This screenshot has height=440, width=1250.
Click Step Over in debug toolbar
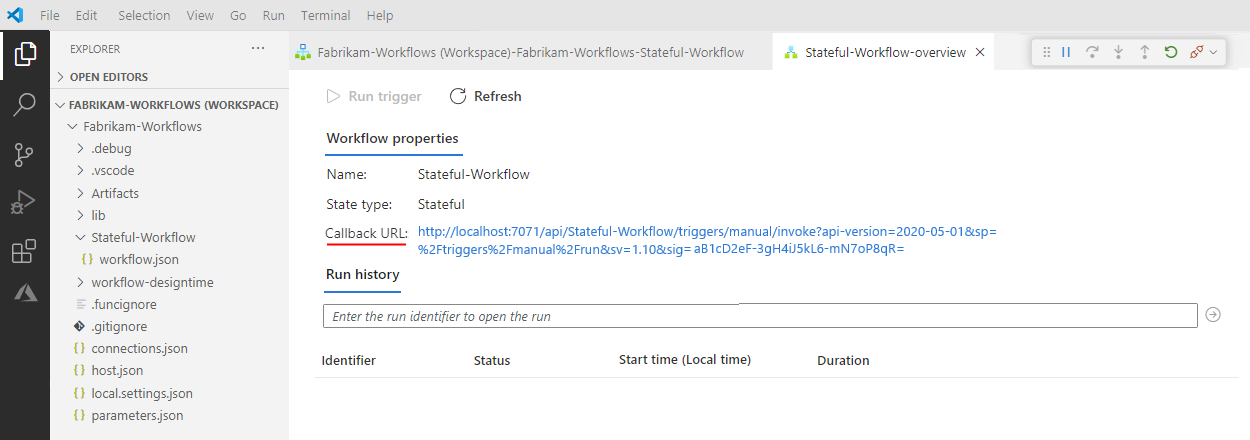pyautogui.click(x=1092, y=52)
